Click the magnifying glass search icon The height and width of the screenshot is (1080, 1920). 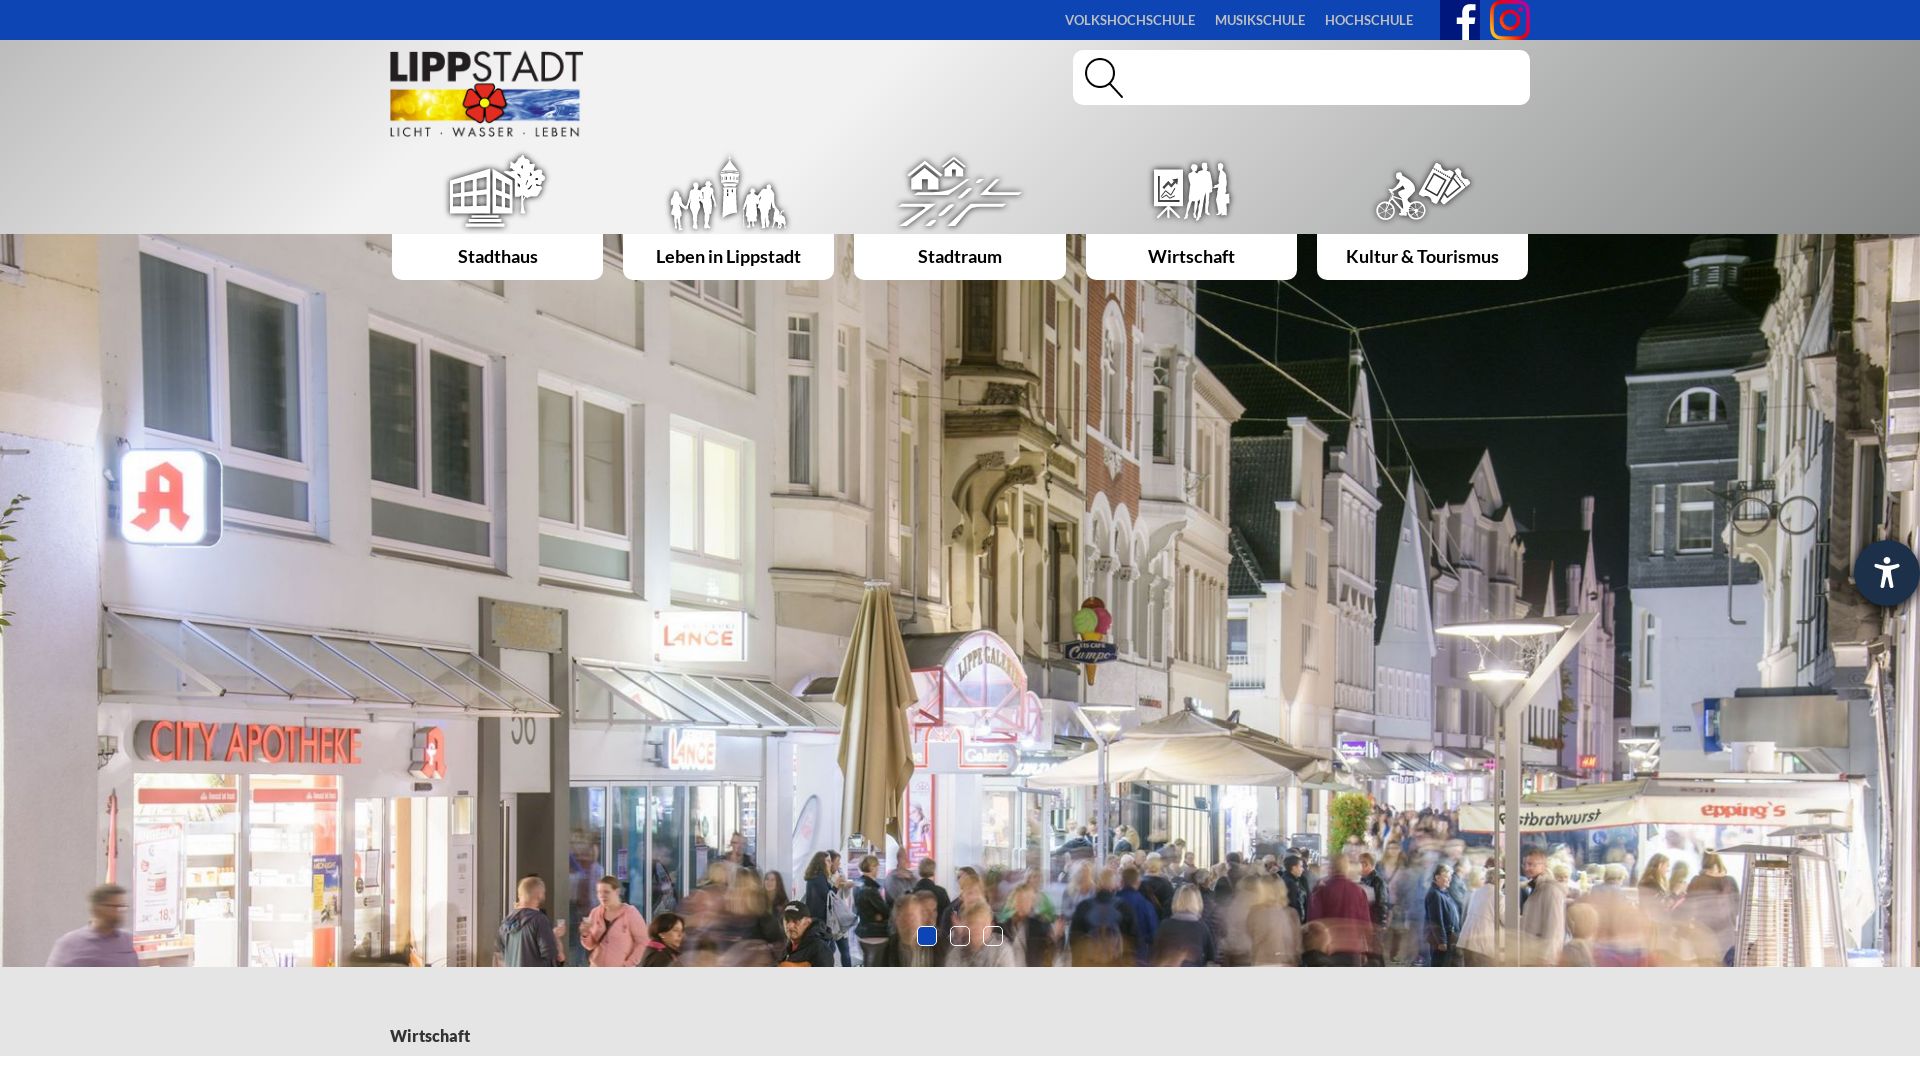(1104, 78)
